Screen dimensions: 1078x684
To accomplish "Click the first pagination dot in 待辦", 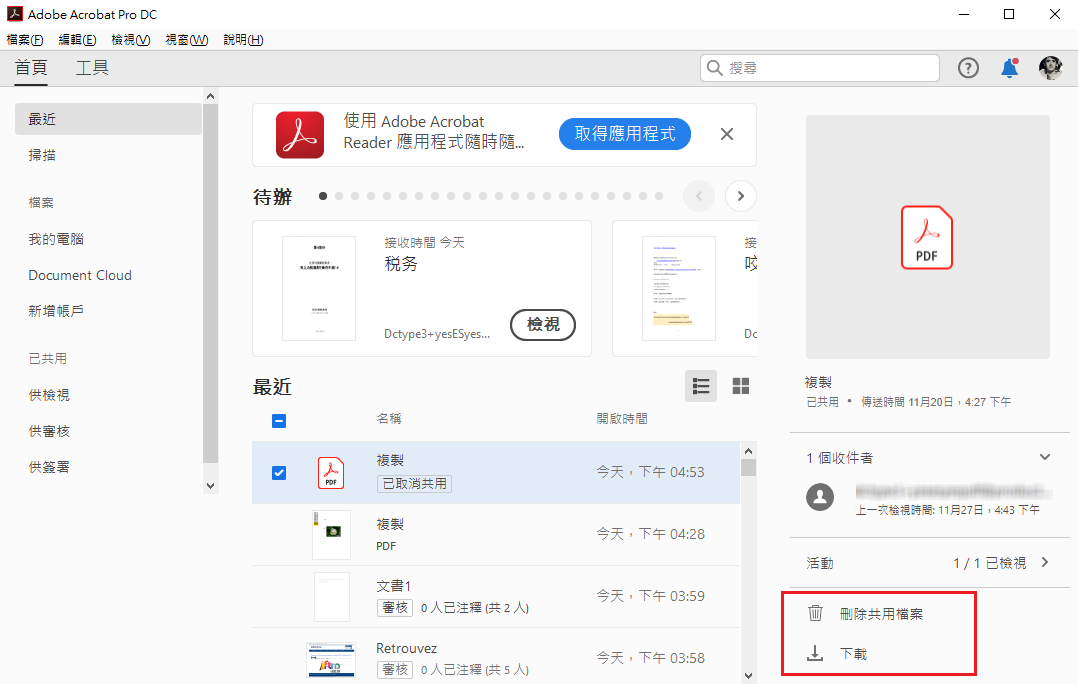I will click(323, 196).
